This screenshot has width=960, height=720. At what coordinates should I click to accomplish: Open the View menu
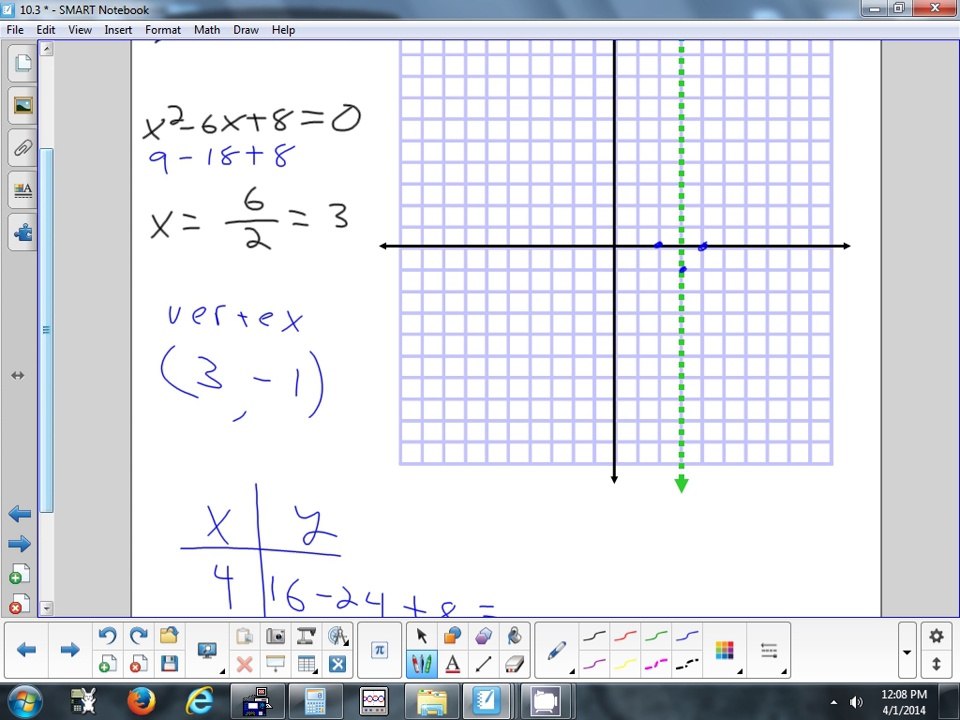(x=80, y=29)
